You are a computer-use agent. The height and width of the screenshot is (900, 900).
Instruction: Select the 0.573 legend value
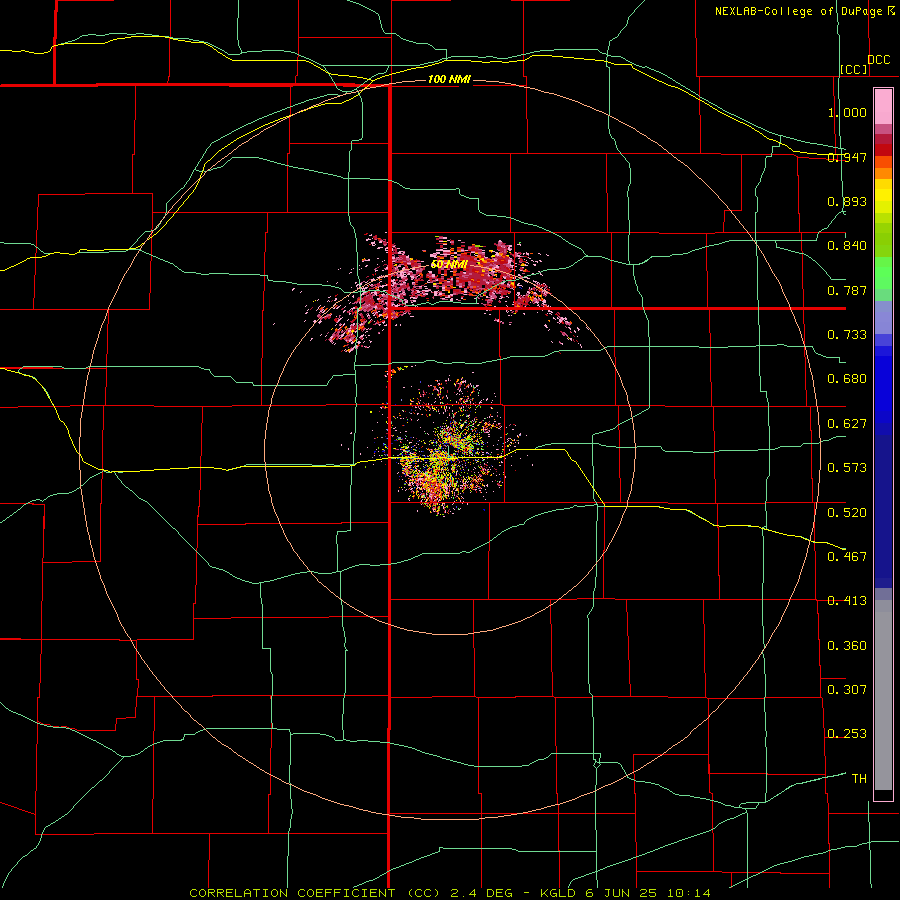point(847,468)
